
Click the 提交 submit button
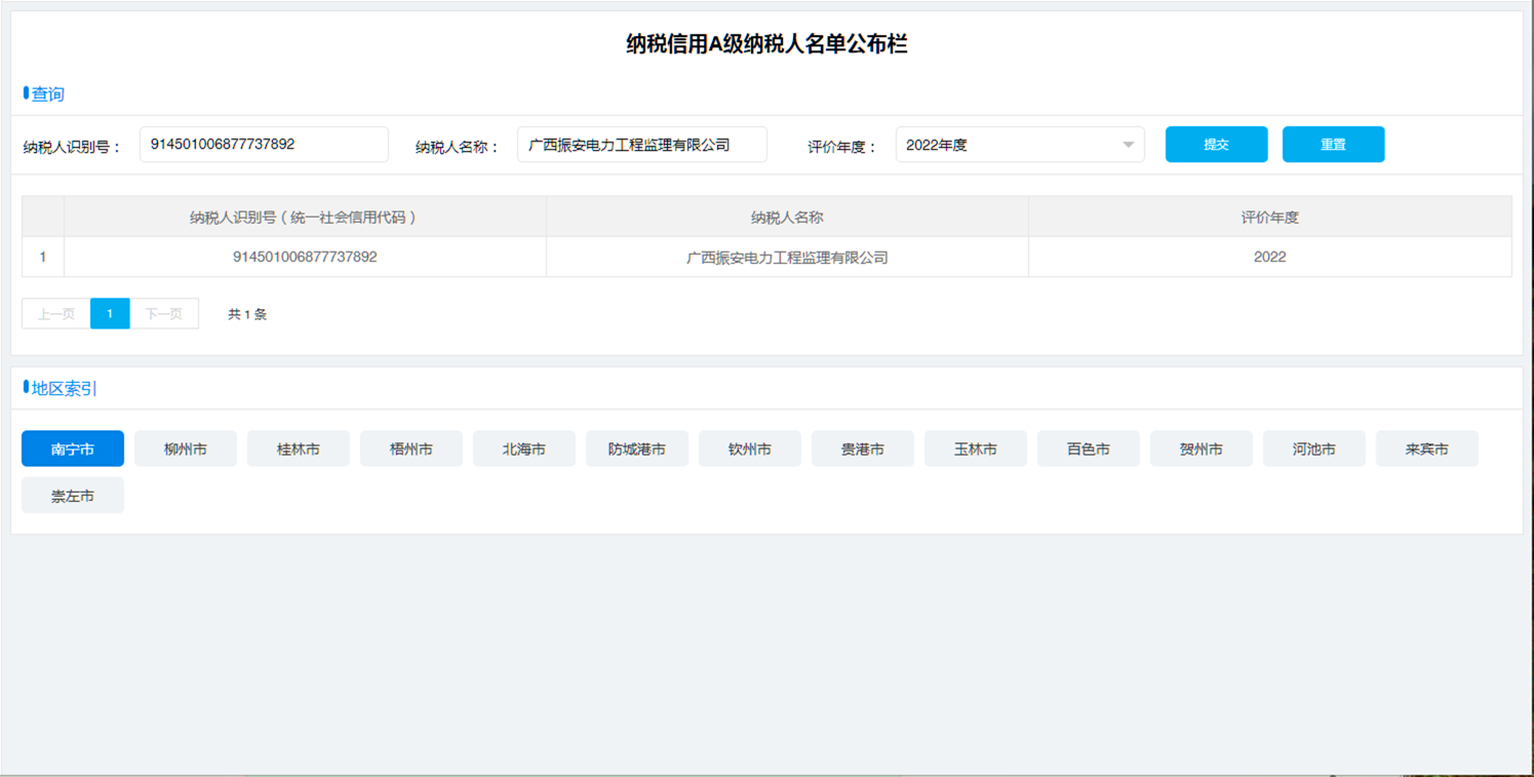[x=1216, y=144]
